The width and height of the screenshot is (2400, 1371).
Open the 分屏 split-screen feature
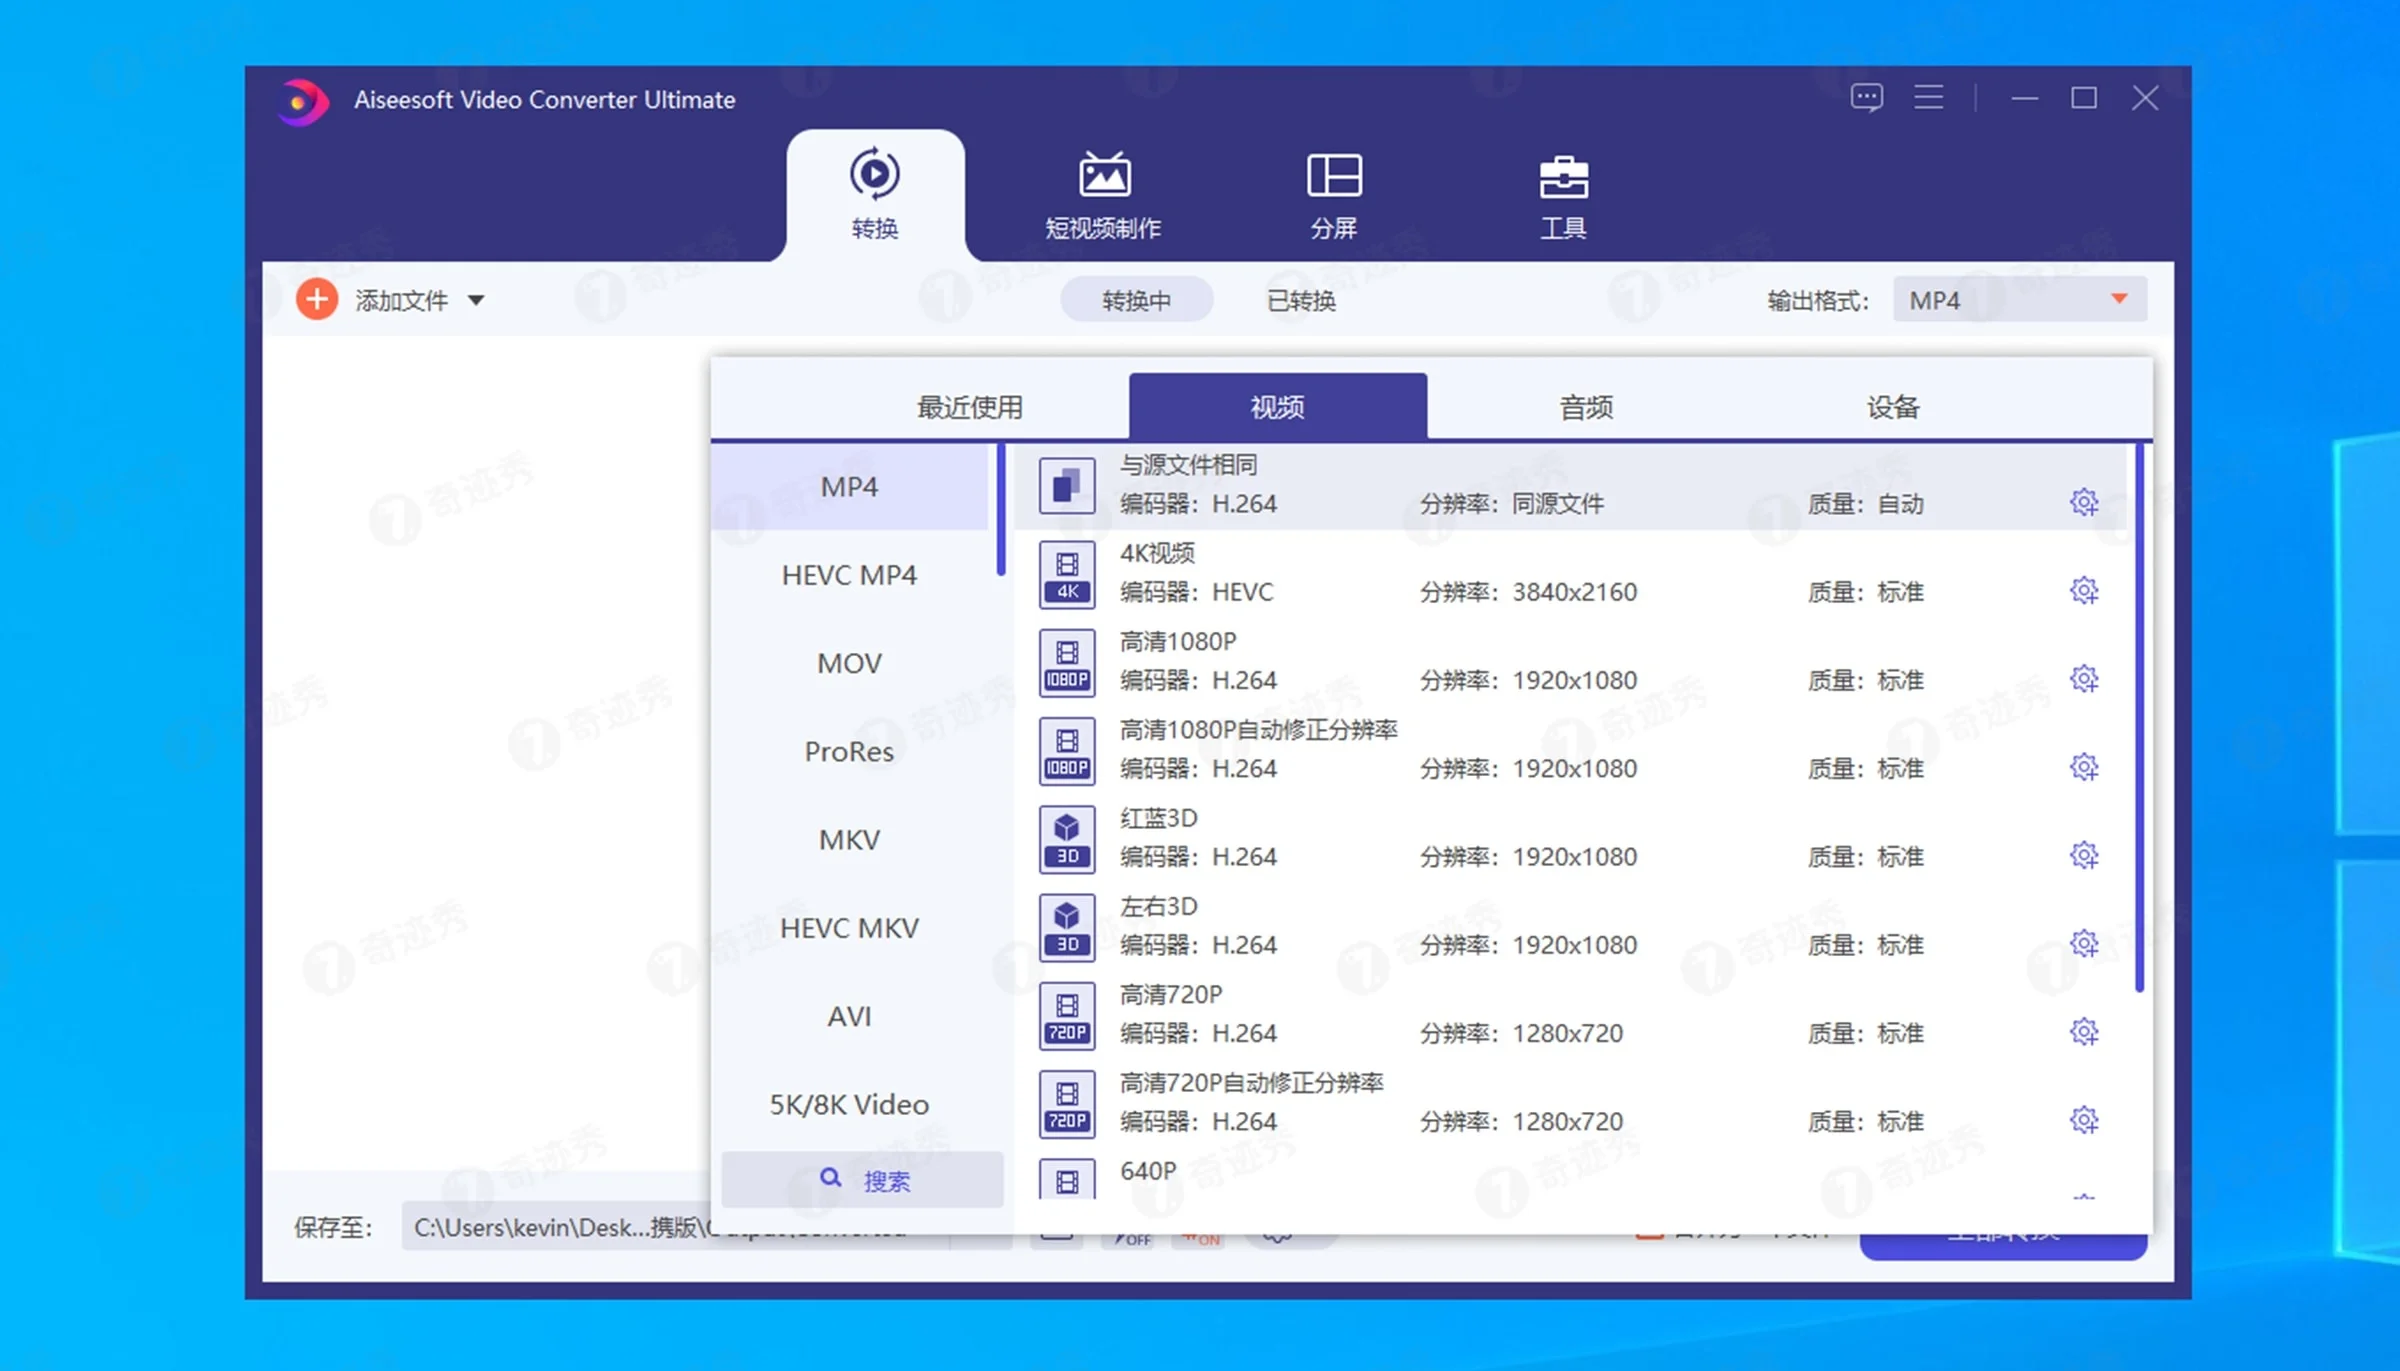1333,195
